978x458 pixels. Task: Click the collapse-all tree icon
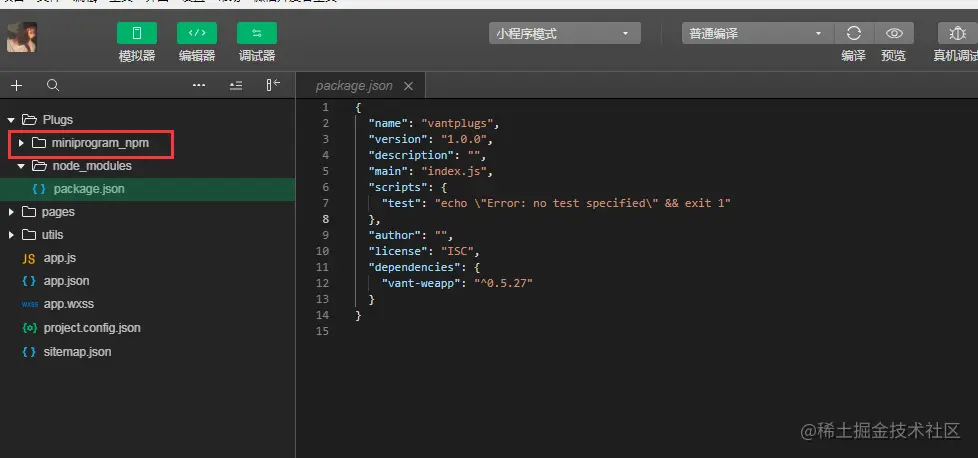point(236,85)
